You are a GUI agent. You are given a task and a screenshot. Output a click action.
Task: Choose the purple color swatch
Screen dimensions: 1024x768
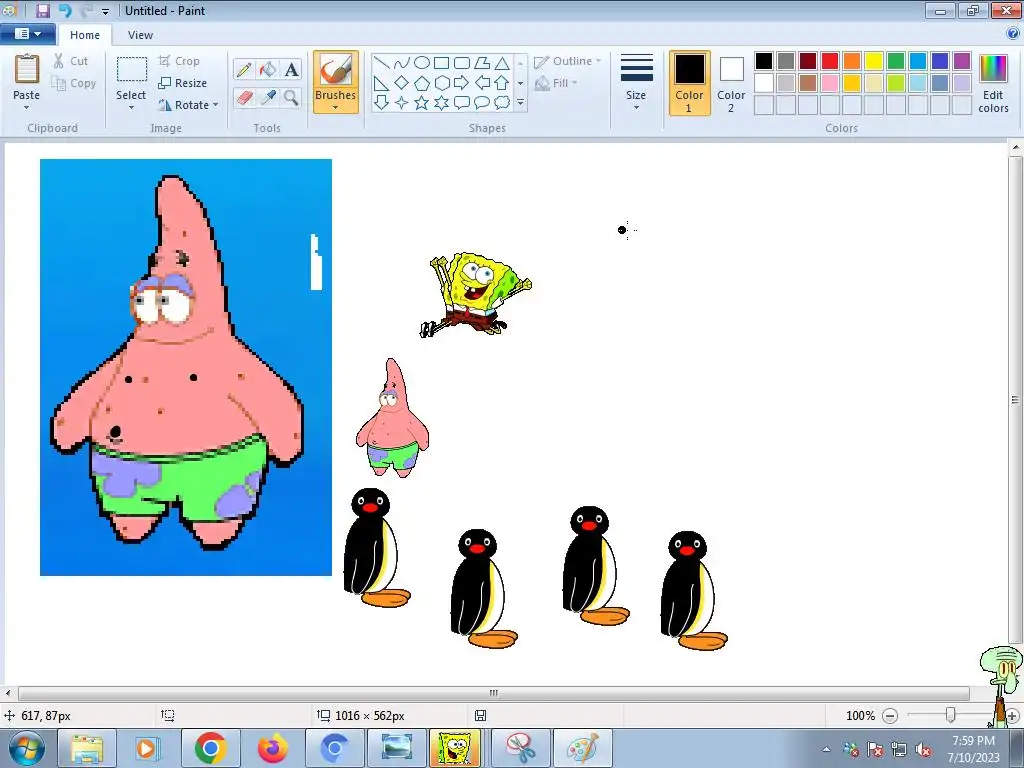point(962,61)
